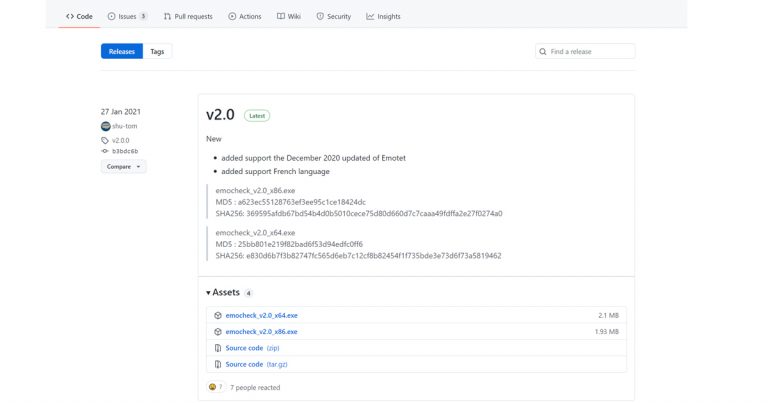
Task: Click the file icon beside Source code (zip)
Action: 217,348
